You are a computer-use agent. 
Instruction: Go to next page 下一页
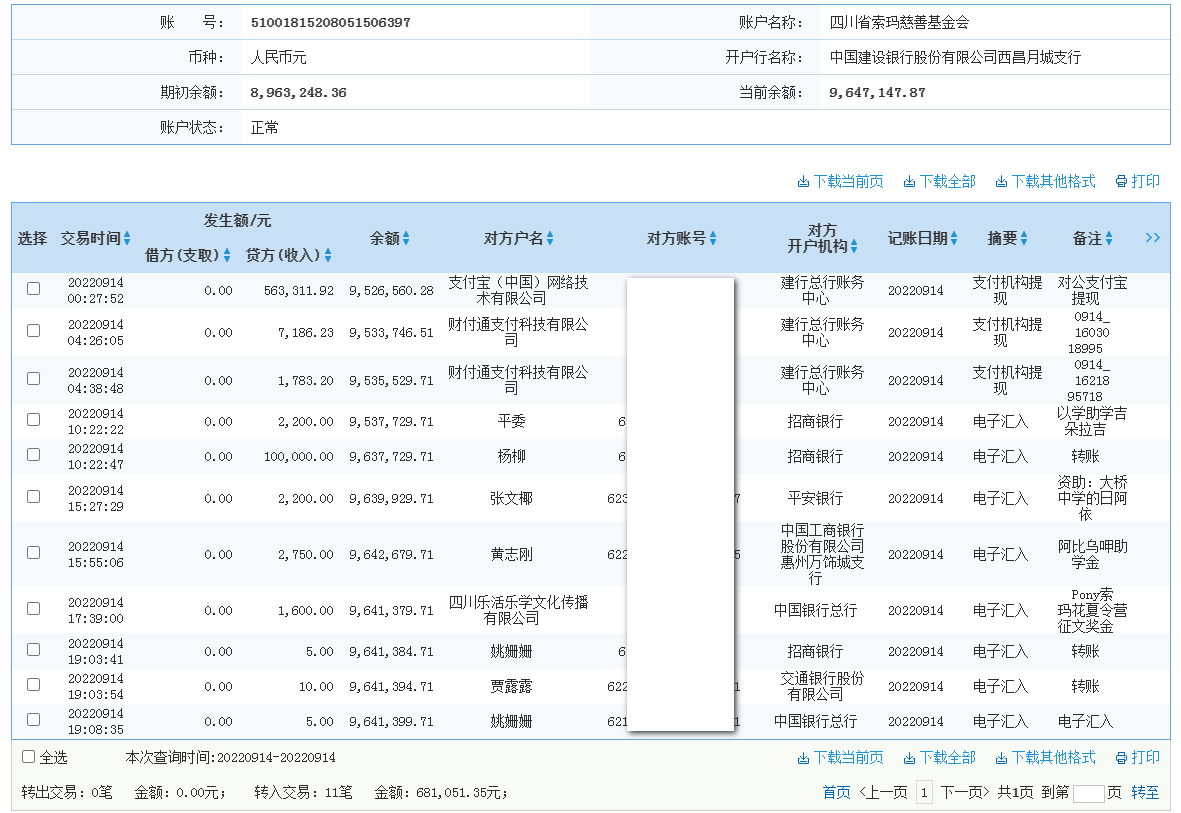tap(965, 793)
